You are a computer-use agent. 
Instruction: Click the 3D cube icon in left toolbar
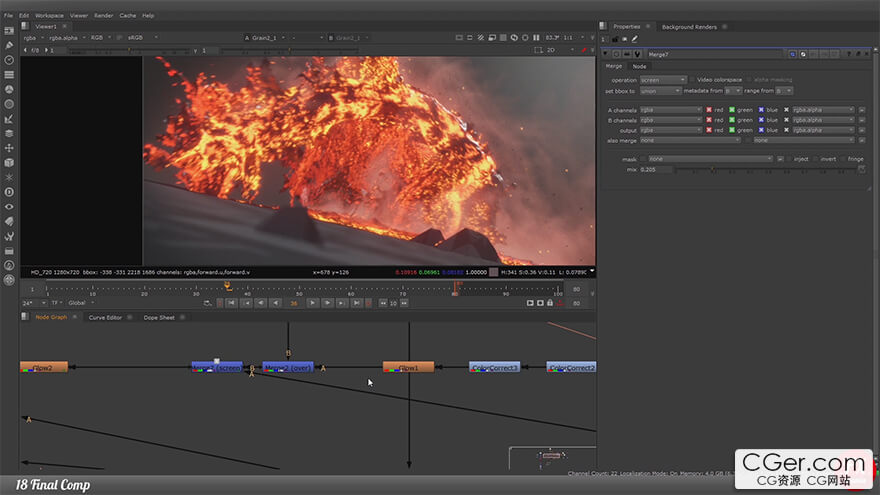tap(9, 162)
